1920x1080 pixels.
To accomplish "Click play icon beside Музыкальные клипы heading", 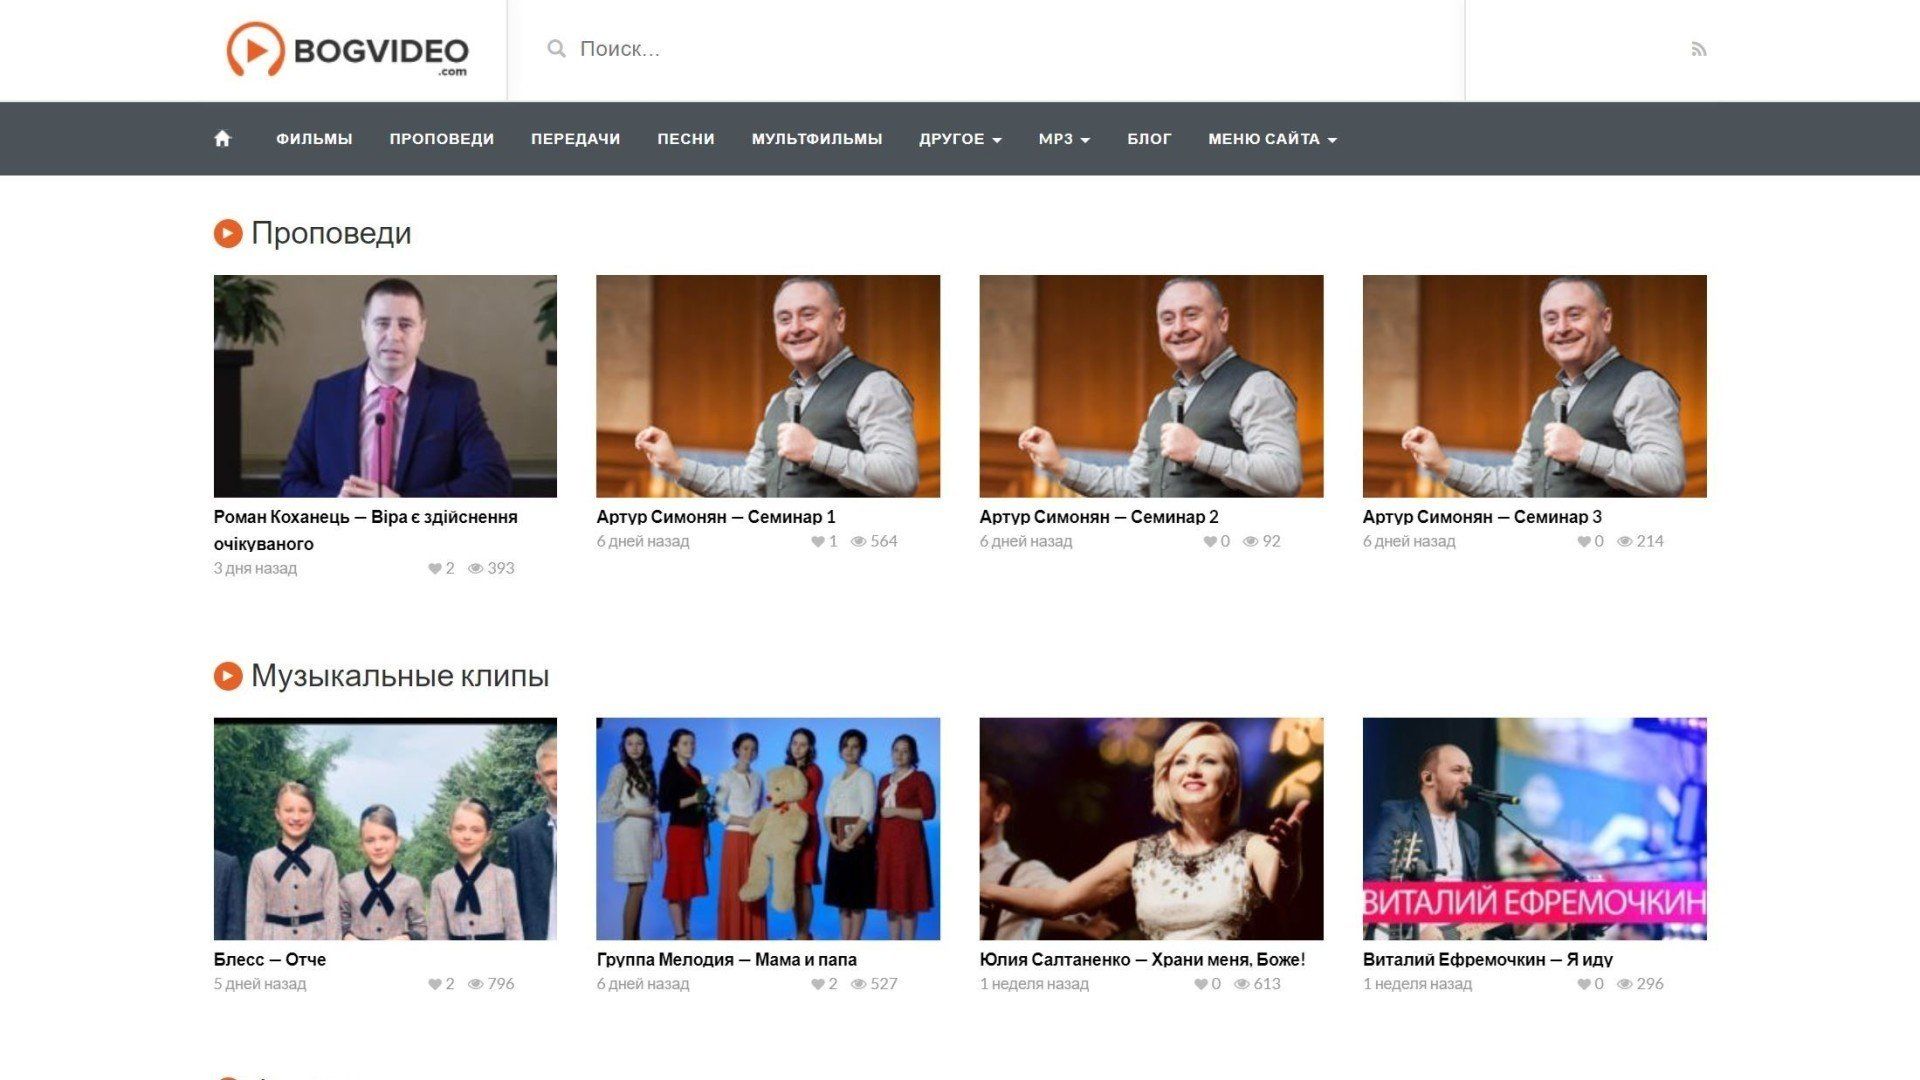I will click(228, 676).
